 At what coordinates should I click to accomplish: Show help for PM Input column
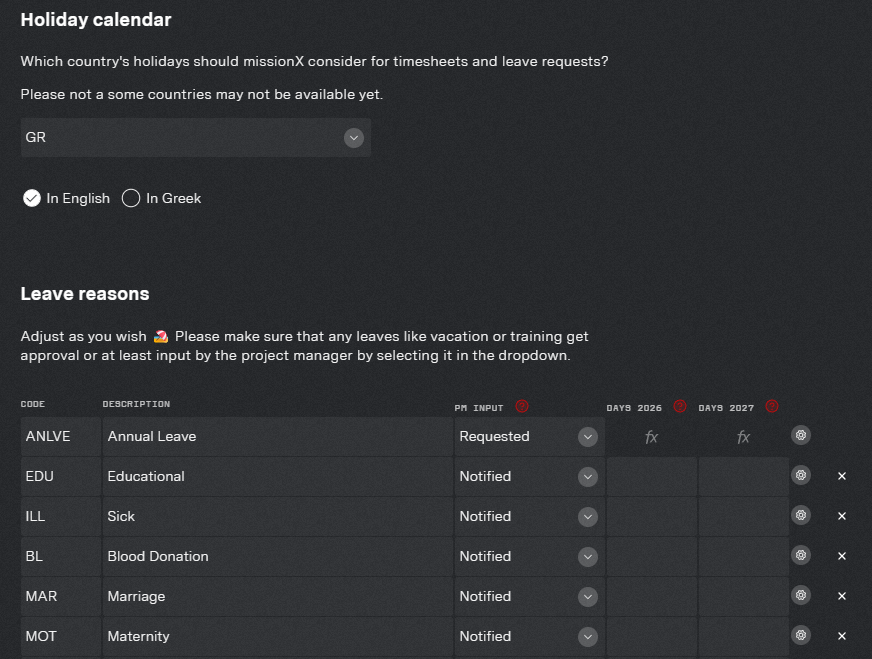(522, 407)
